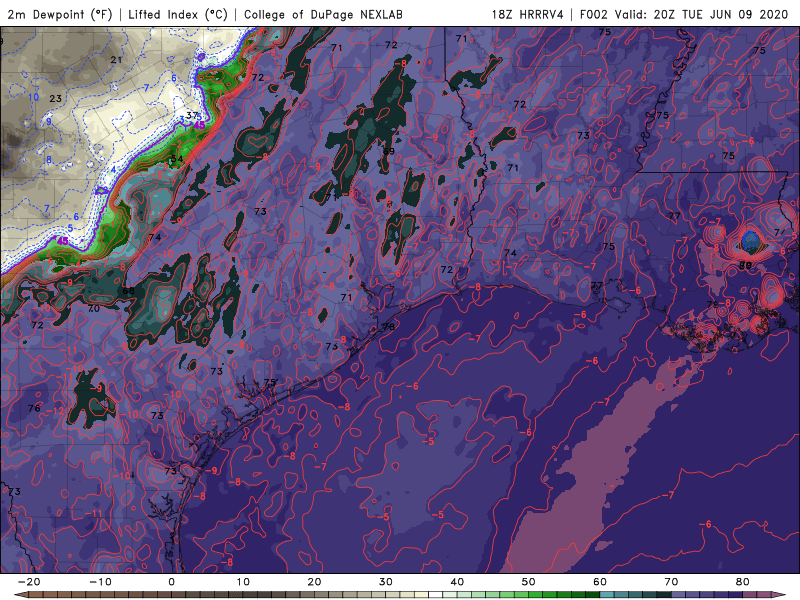
Task: Click the "Lifted Index (°C)" header label
Action: pyautogui.click(x=178, y=15)
